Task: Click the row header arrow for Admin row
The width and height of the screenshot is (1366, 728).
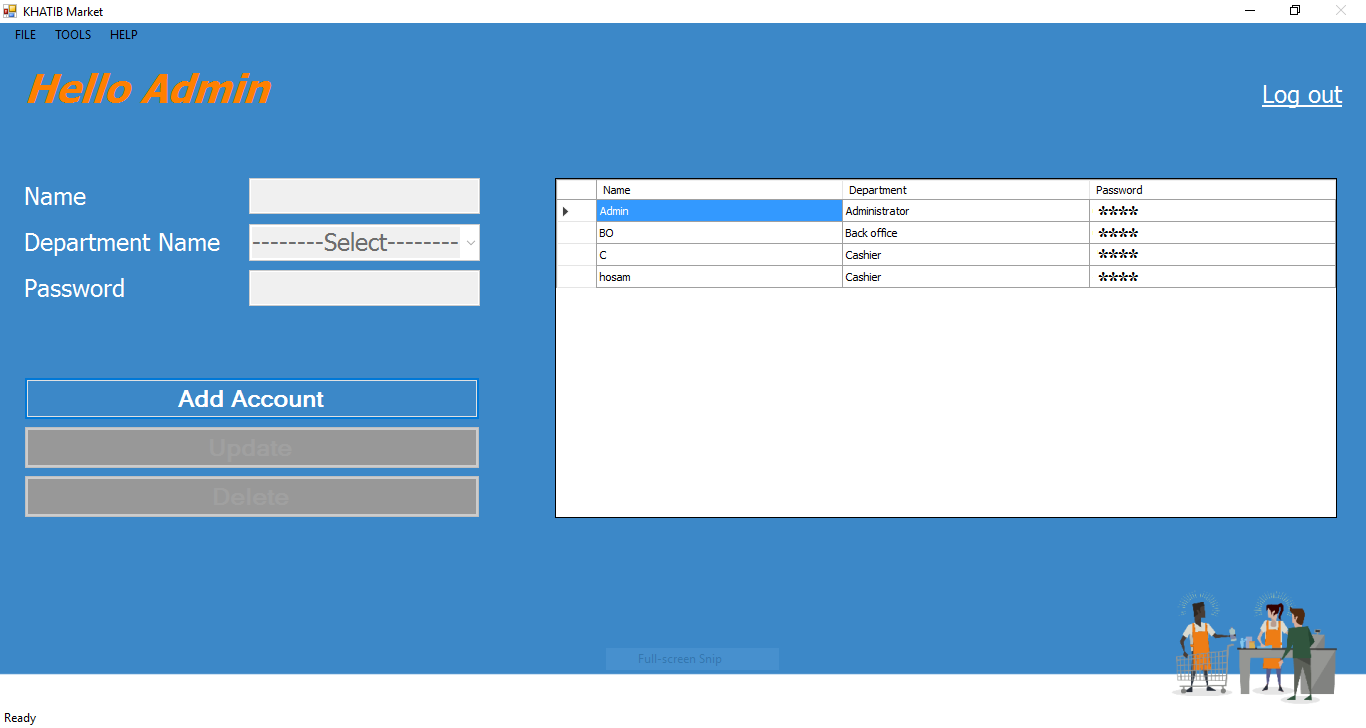Action: pos(576,211)
